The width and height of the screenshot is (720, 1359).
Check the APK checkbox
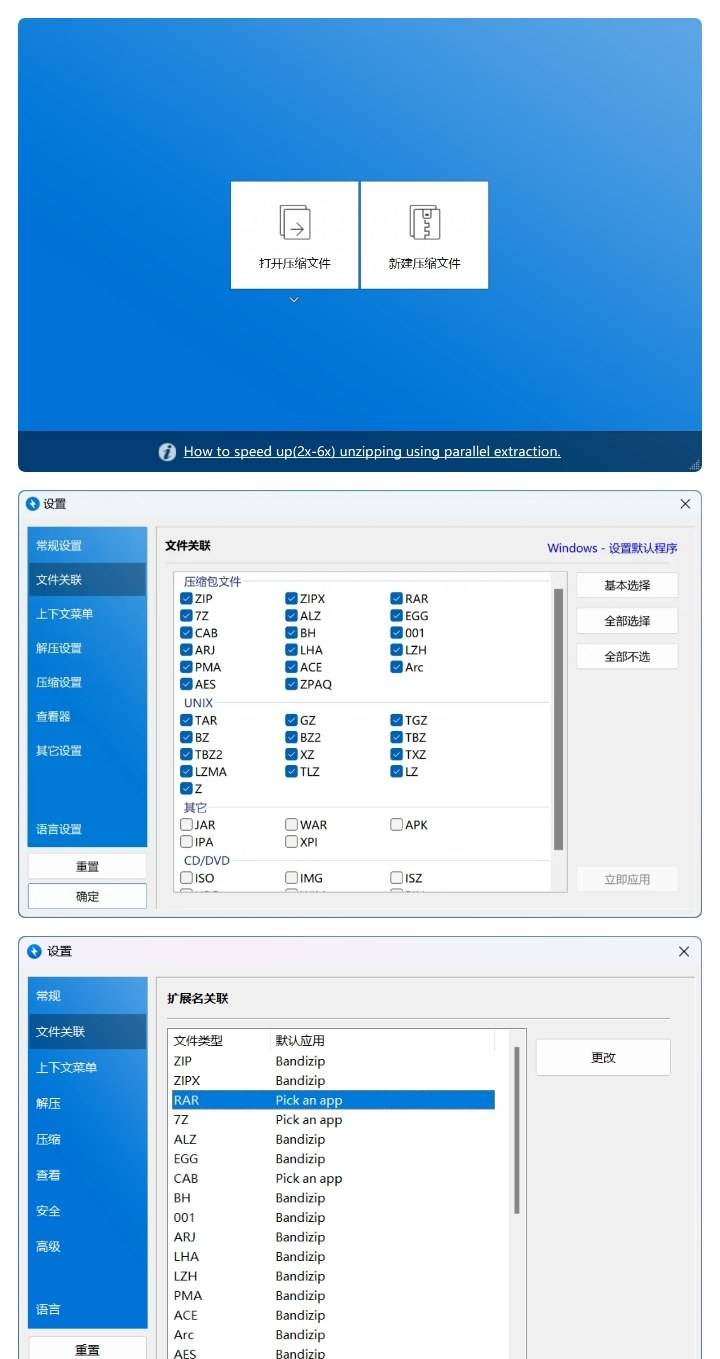(x=397, y=825)
